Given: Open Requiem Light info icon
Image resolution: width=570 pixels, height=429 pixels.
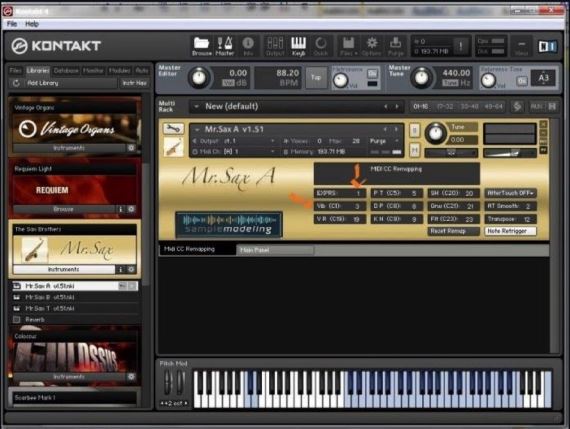Looking at the screenshot, I should click(x=121, y=209).
